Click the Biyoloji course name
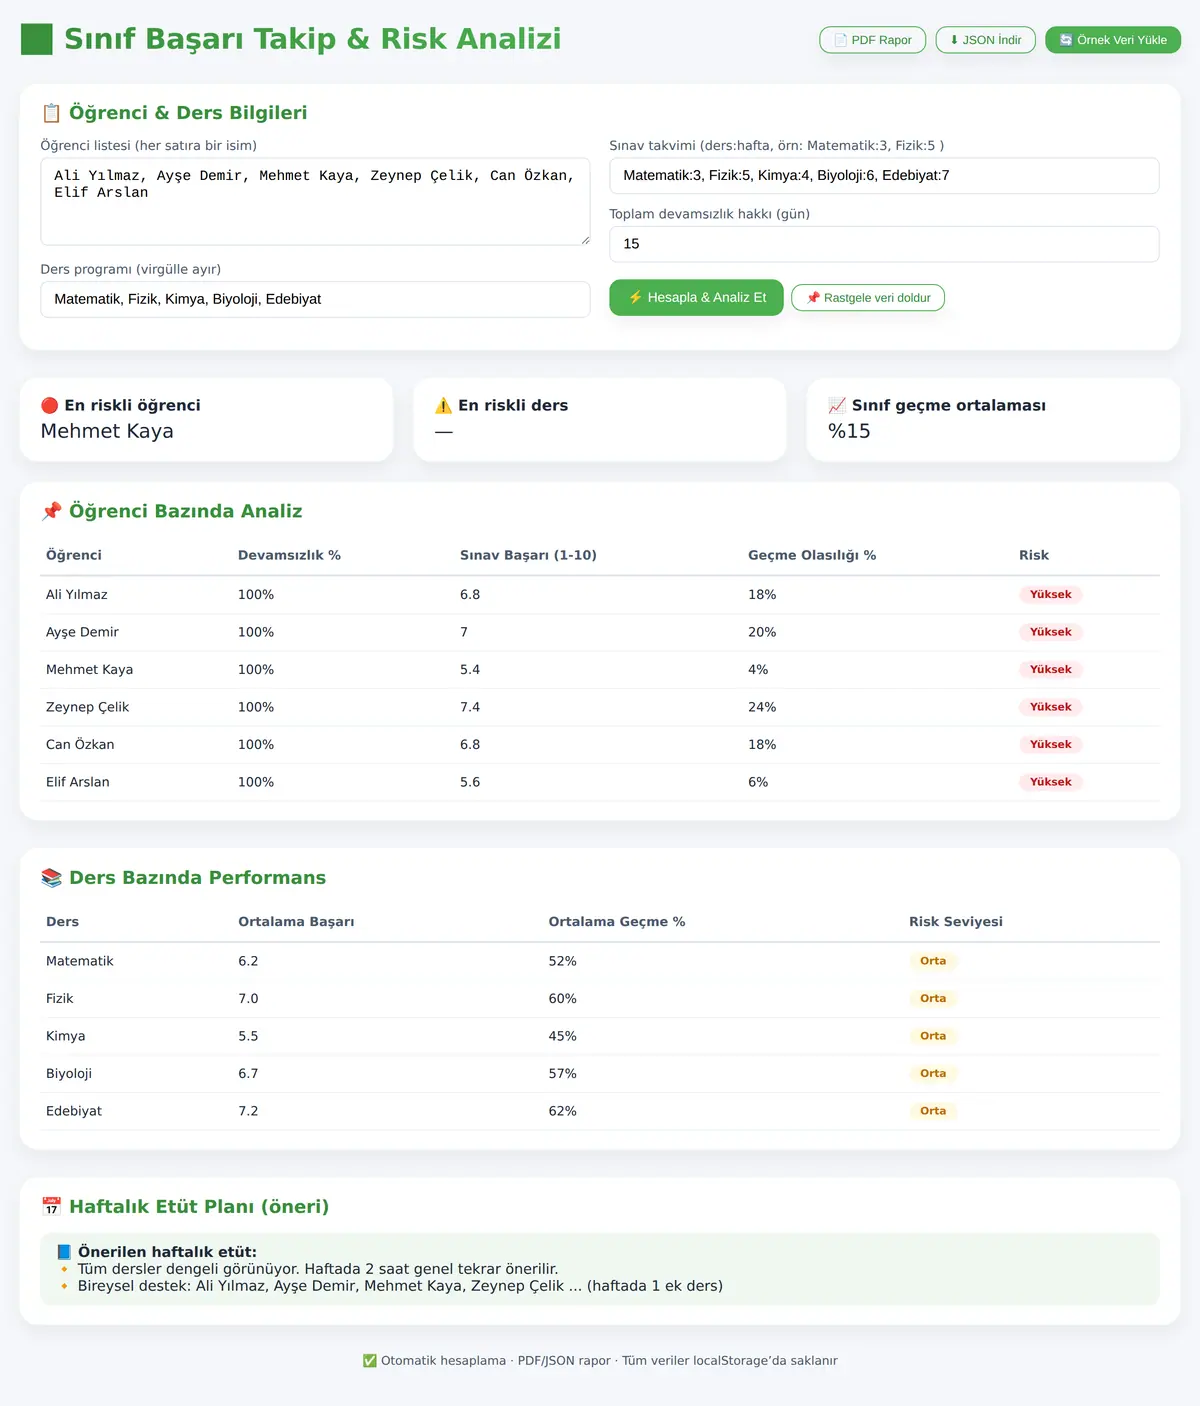 click(x=69, y=1074)
